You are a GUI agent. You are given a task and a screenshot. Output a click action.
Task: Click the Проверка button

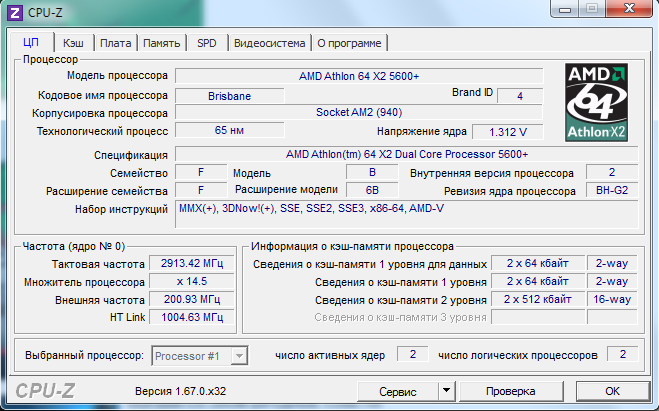point(511,391)
